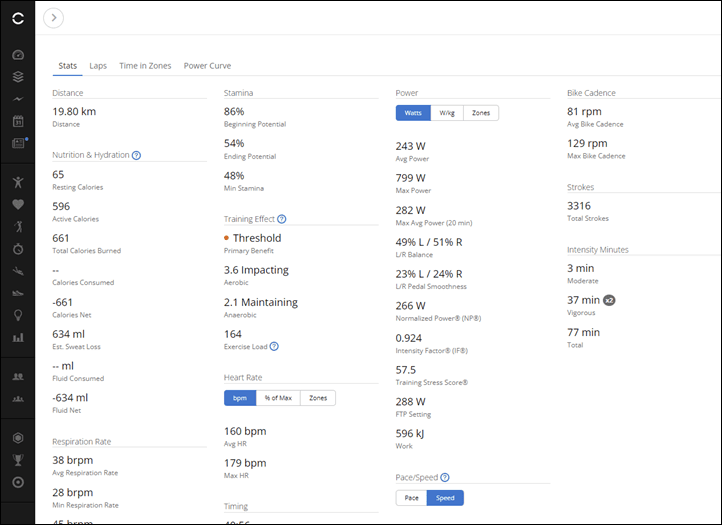Switch Power display to W/kg

(x=447, y=113)
